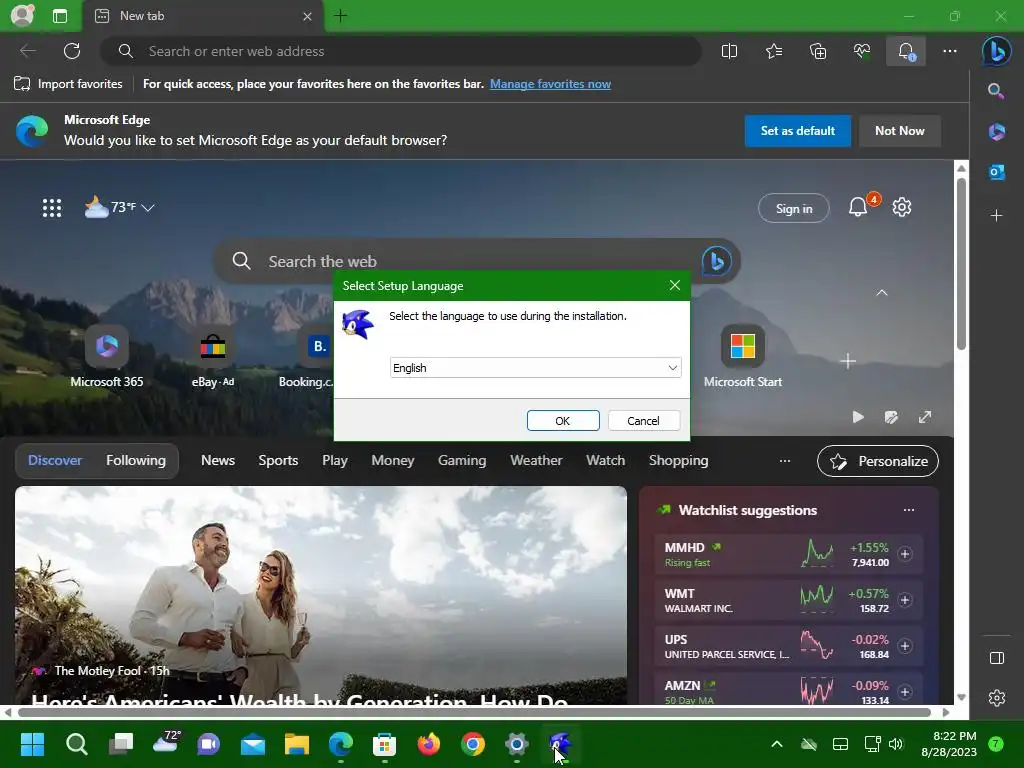Image resolution: width=1024 pixels, height=768 pixels.
Task: Open Watchlist suggestions more options
Action: pyautogui.click(x=909, y=510)
